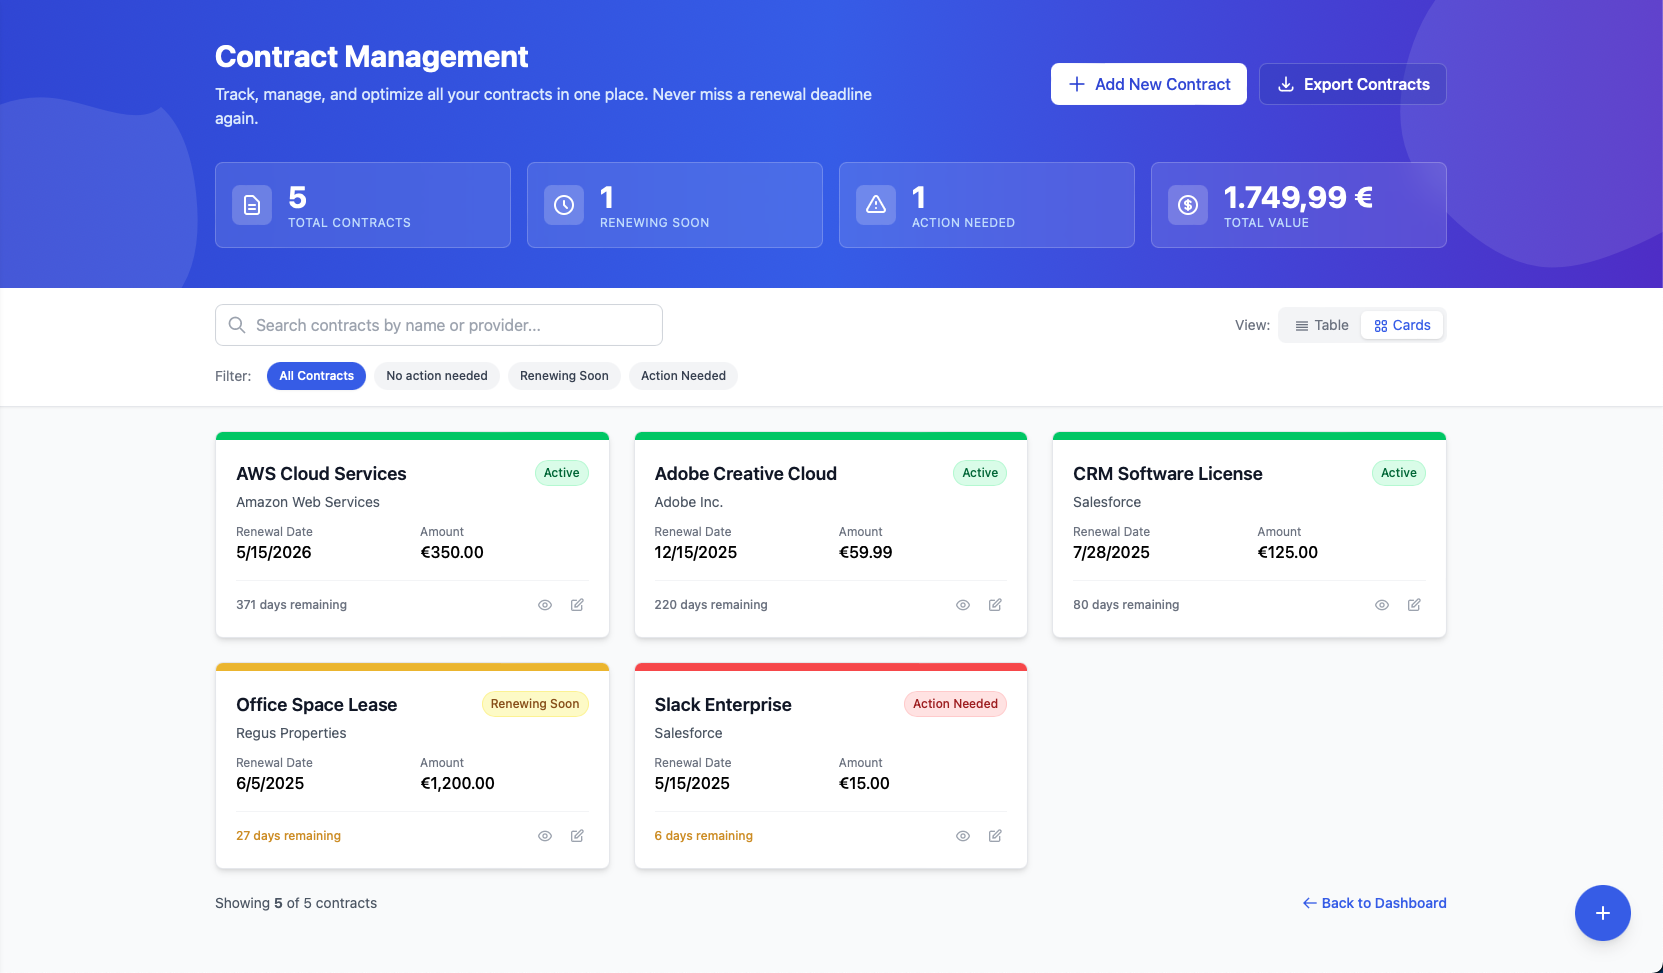Click the Active badge on AWS card
The image size is (1663, 973).
pyautogui.click(x=562, y=473)
